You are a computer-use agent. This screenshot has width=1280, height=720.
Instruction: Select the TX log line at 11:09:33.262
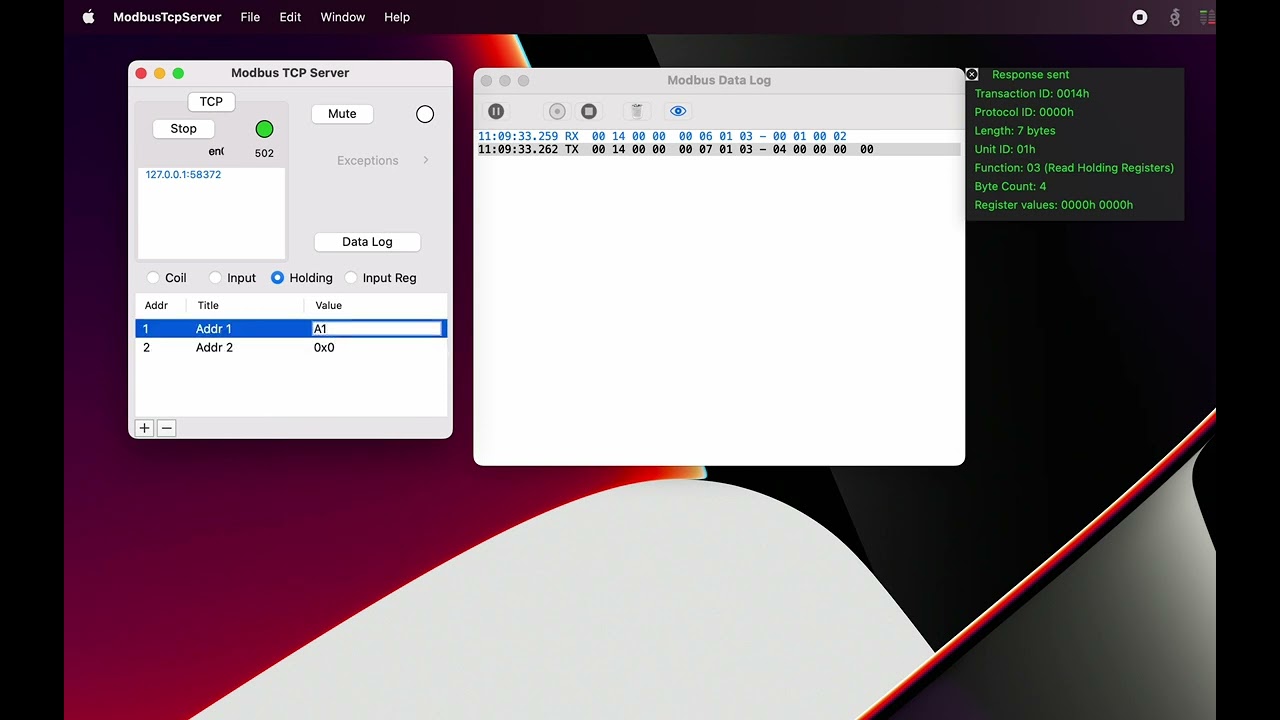[718, 149]
